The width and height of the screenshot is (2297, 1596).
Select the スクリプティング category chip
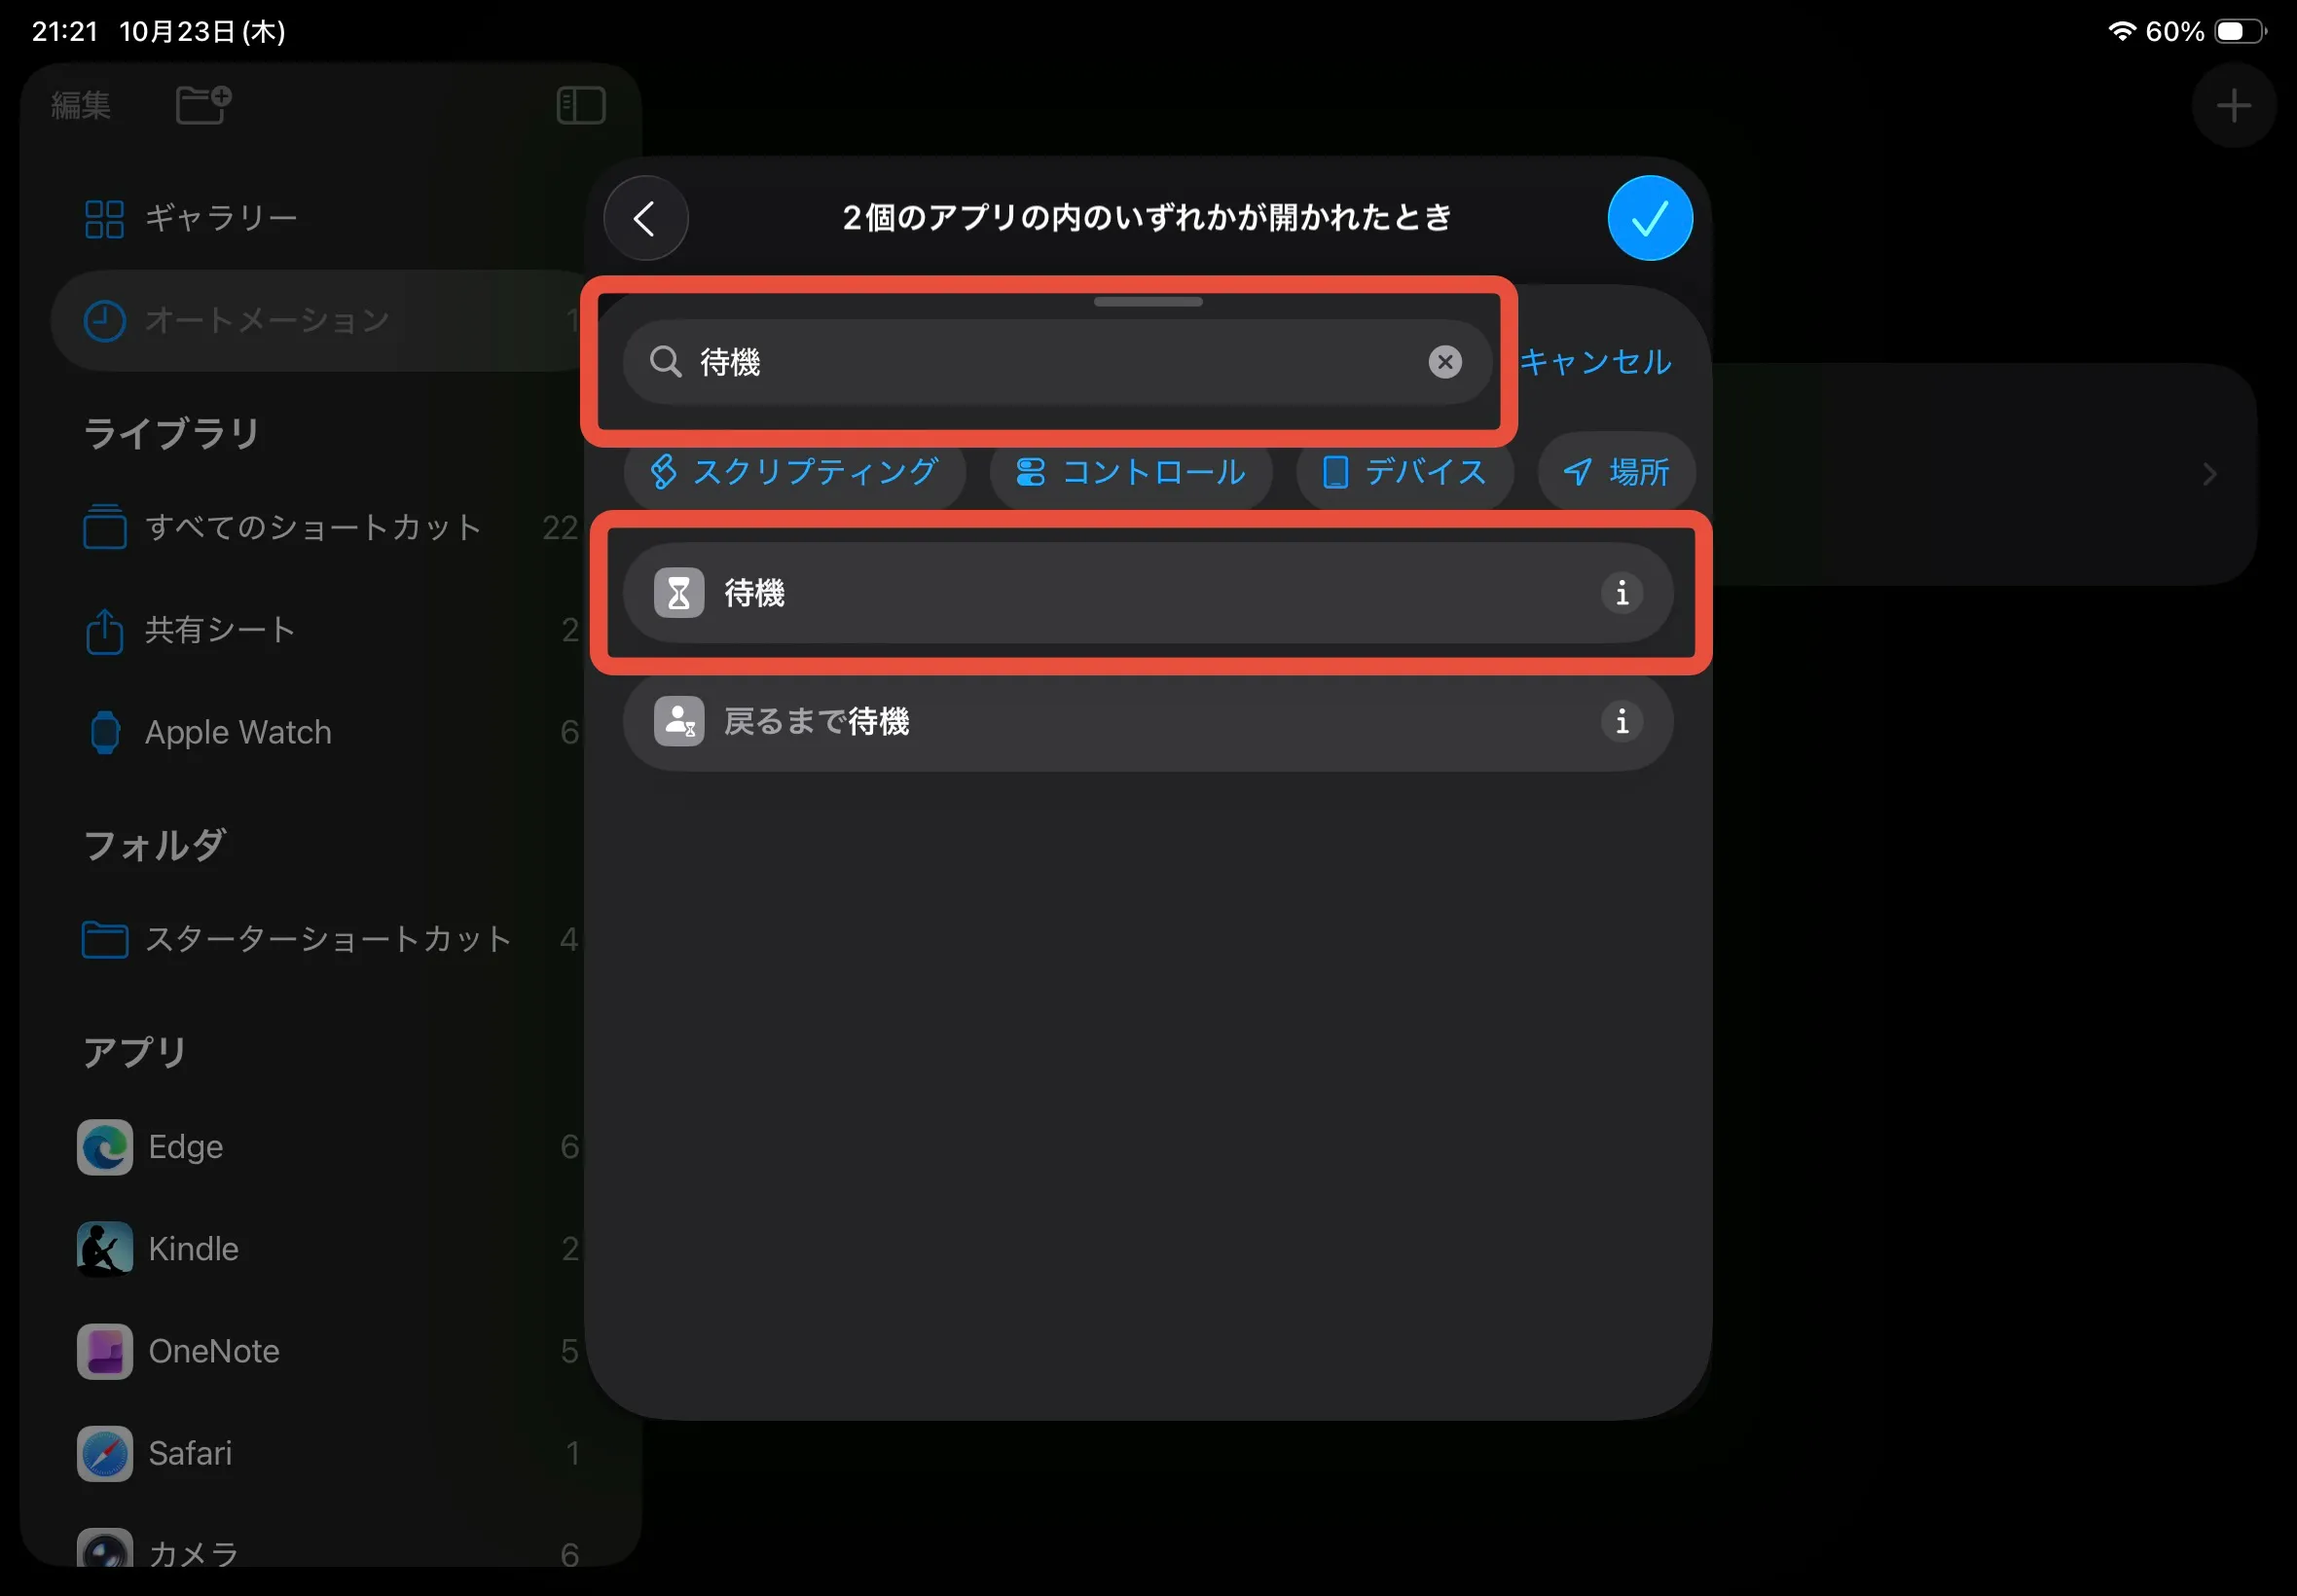tap(795, 472)
